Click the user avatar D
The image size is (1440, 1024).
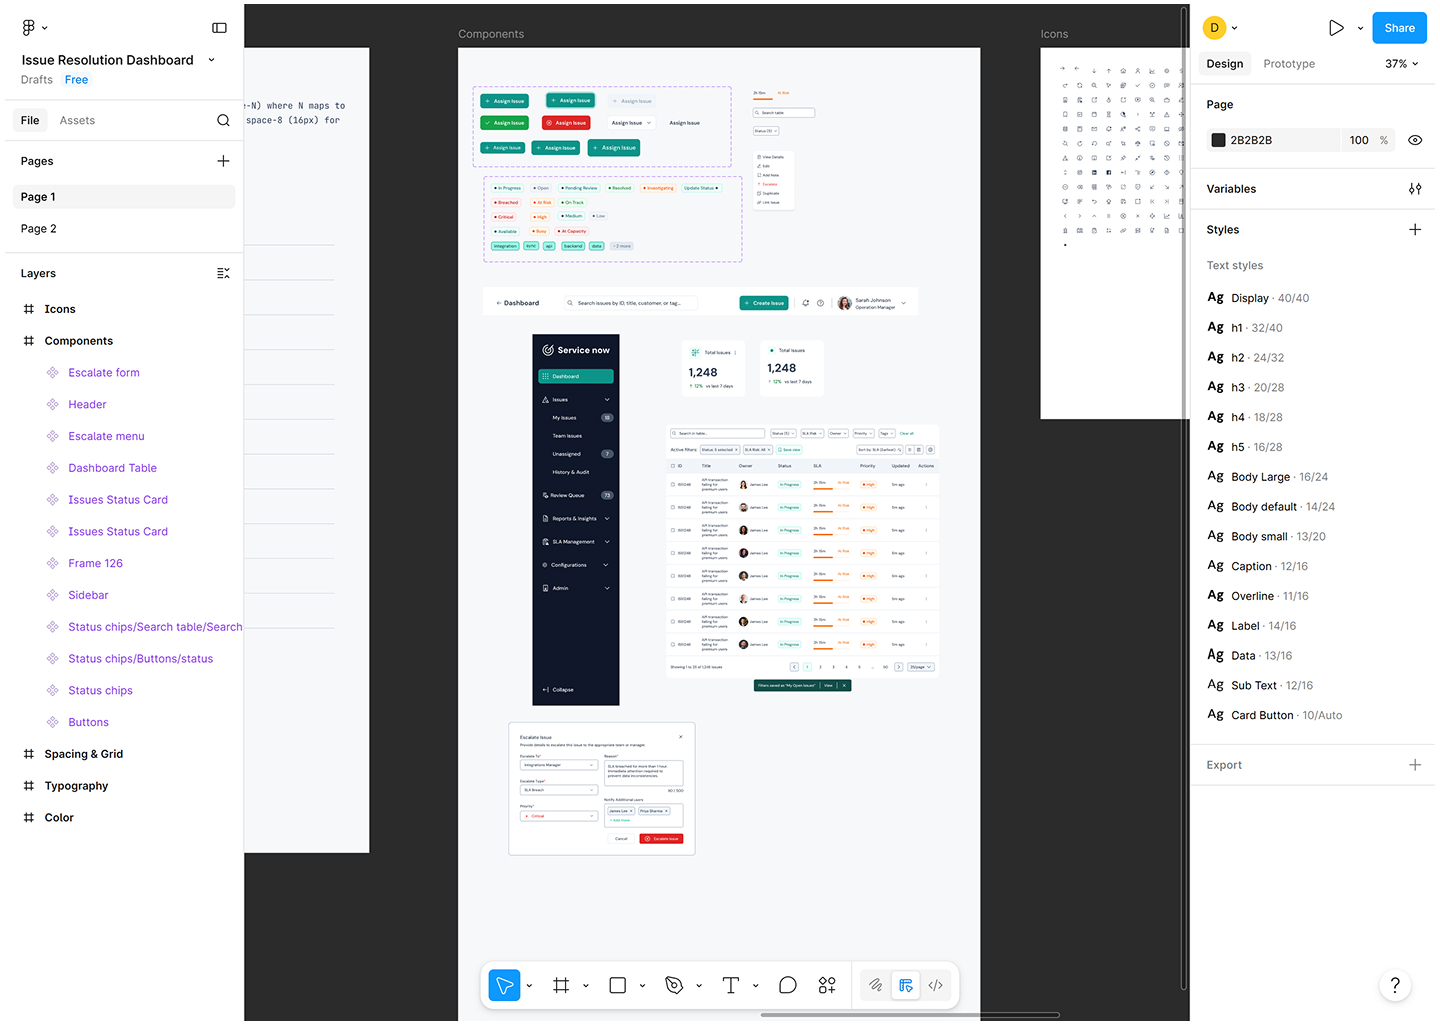click(1214, 28)
